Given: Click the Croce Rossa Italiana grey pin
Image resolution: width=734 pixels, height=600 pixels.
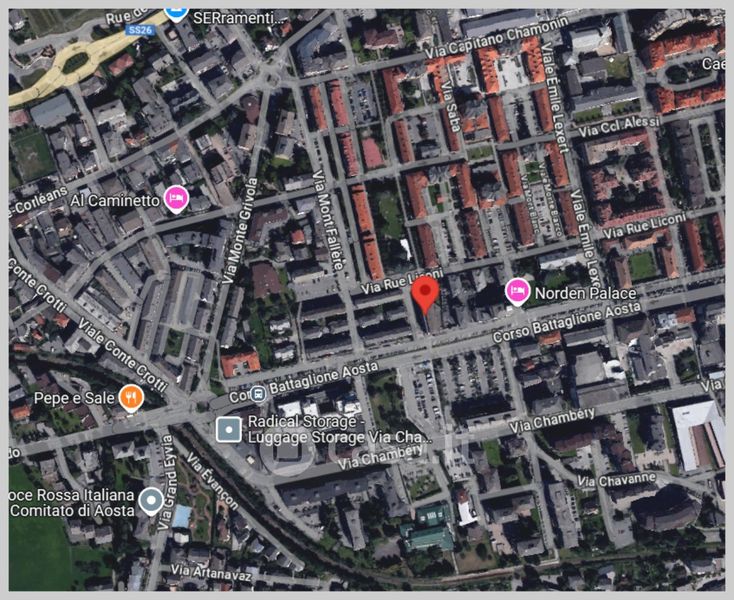Looking at the screenshot, I should (x=151, y=499).
